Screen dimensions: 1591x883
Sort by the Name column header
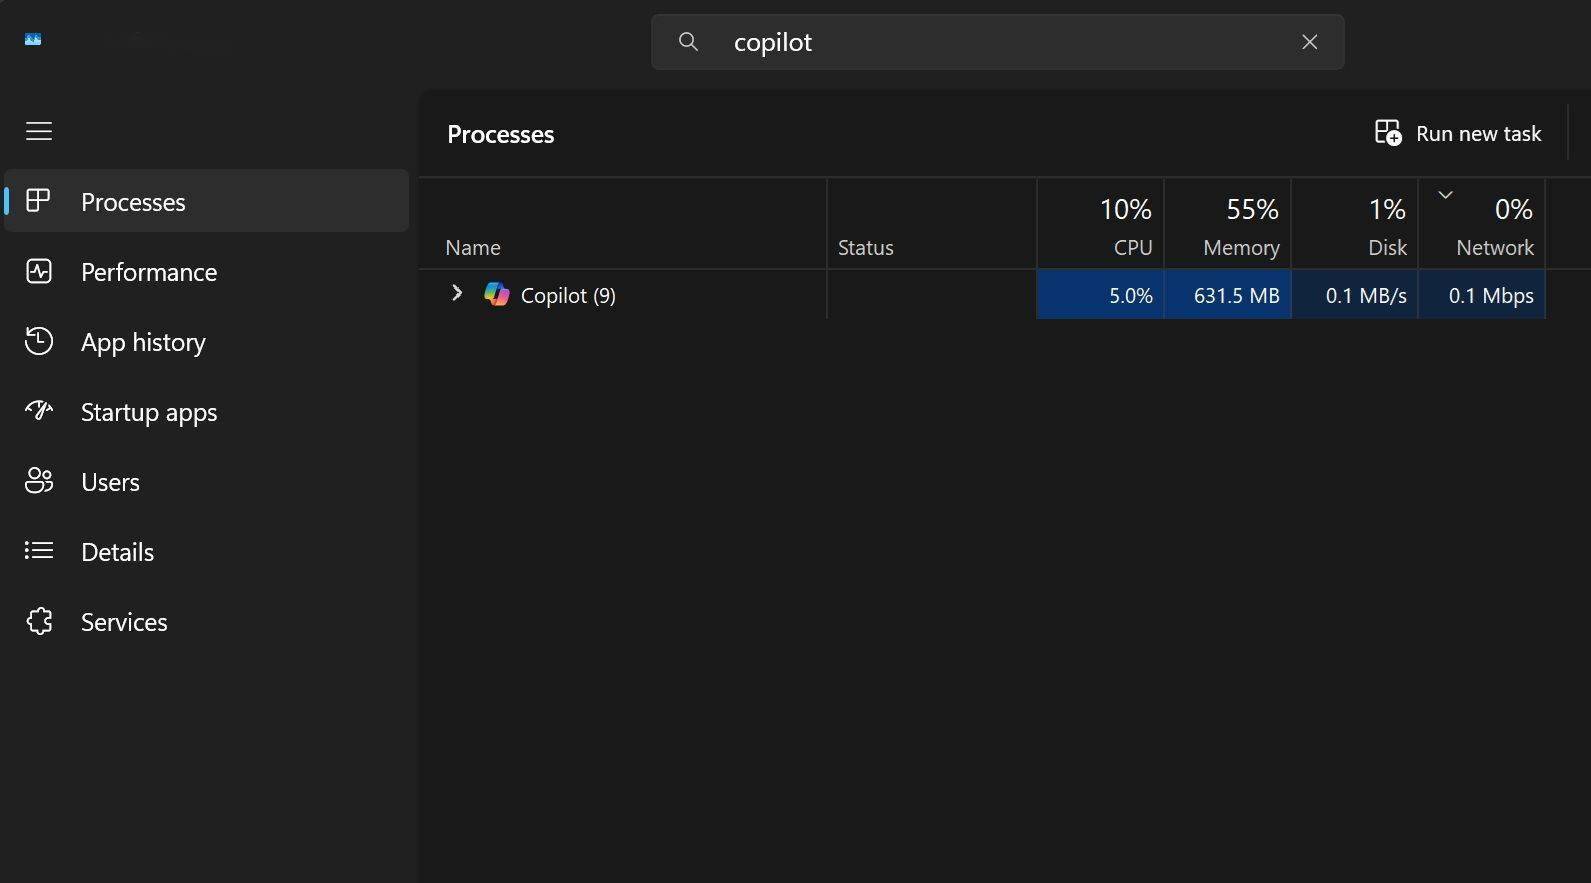pos(623,224)
